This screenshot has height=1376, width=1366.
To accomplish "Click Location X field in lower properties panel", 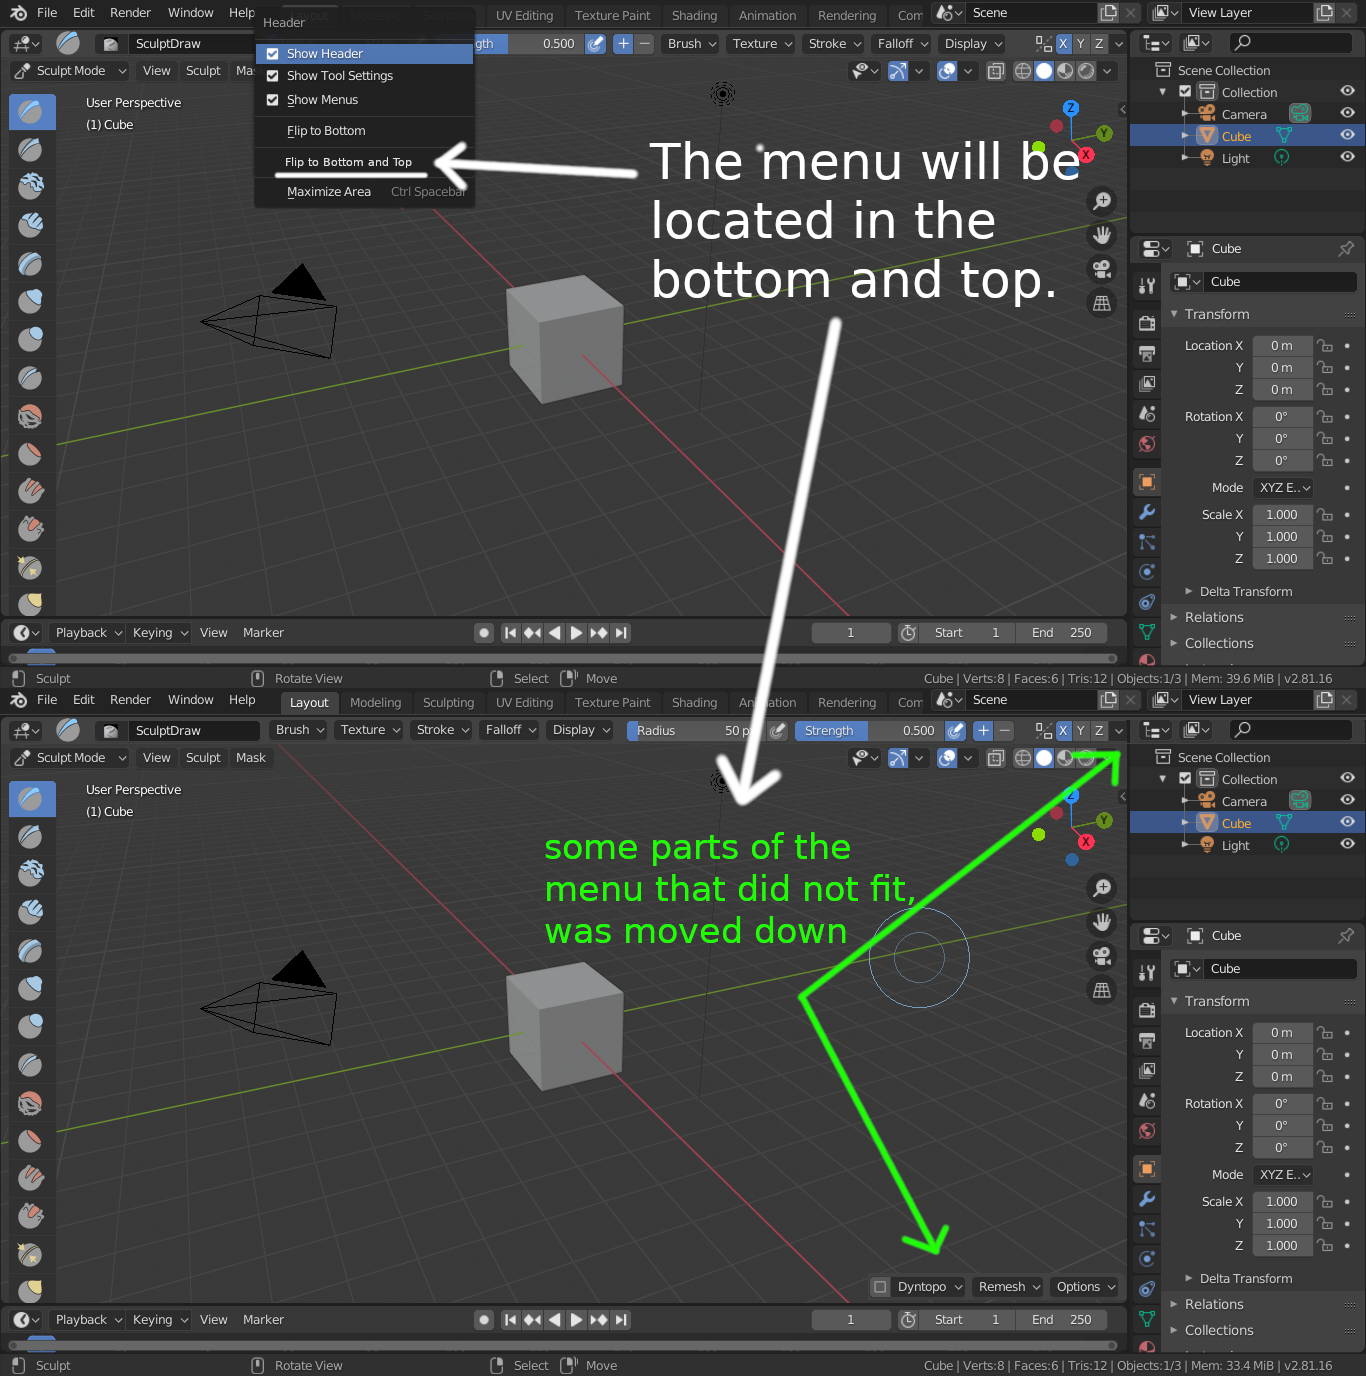I will [1281, 1033].
